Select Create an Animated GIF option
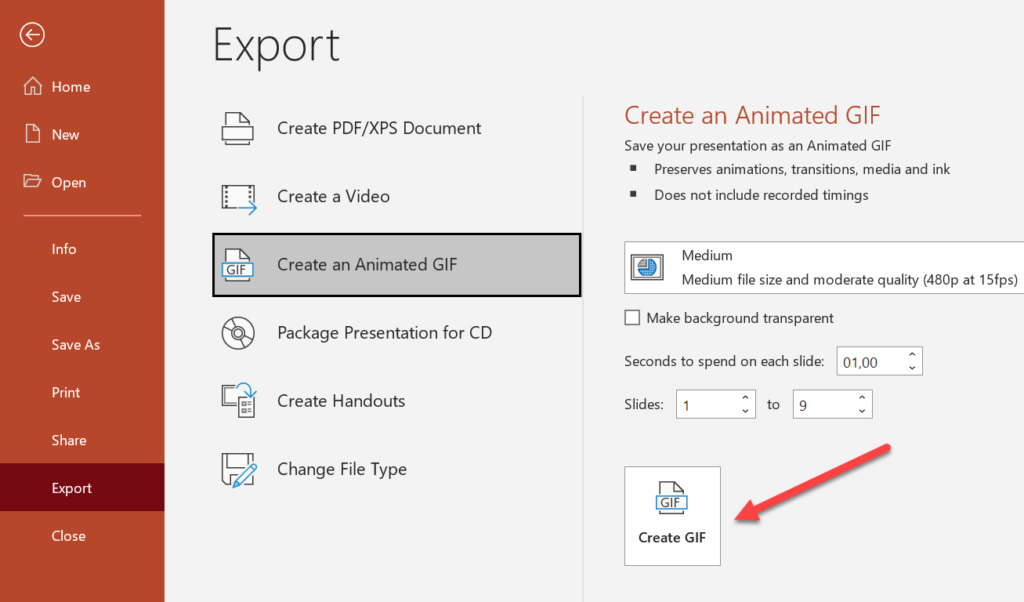 click(396, 264)
